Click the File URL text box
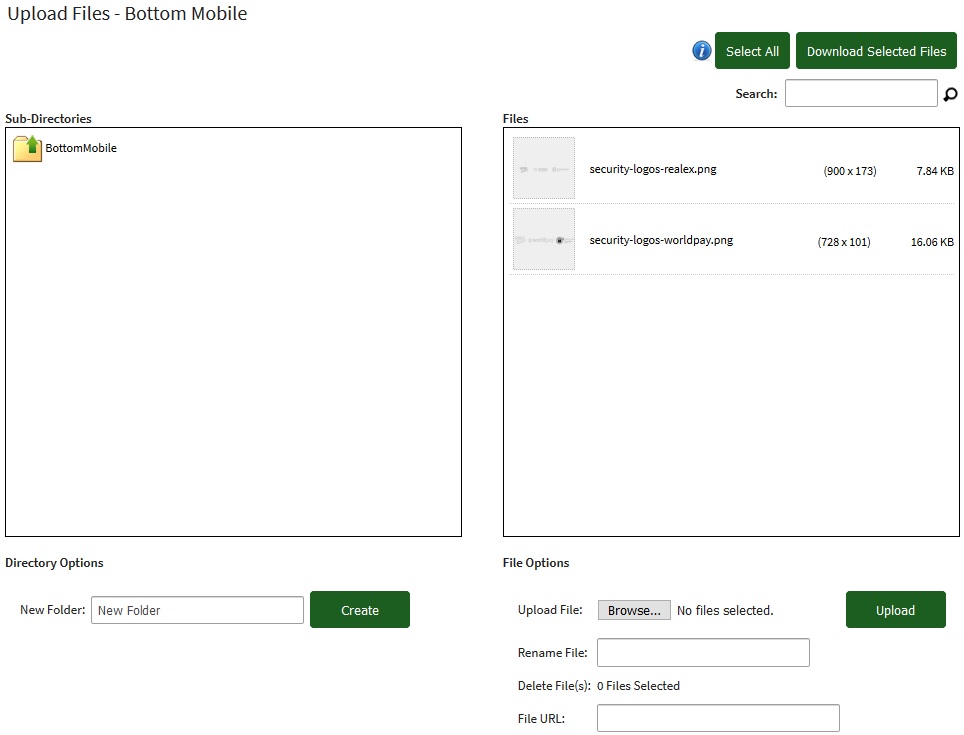Screen dimensions: 964x735 [x=718, y=718]
